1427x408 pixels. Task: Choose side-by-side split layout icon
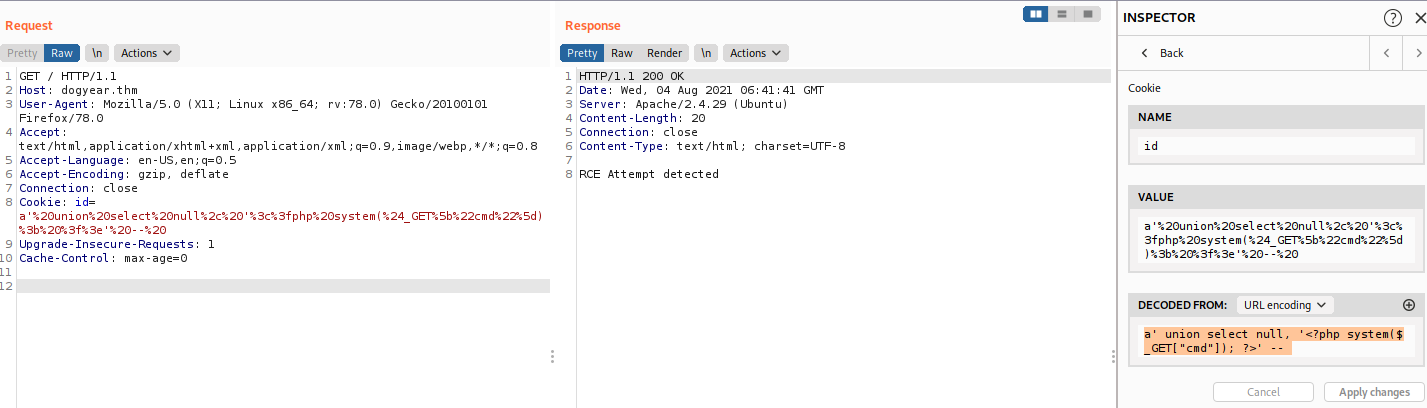tap(1037, 14)
